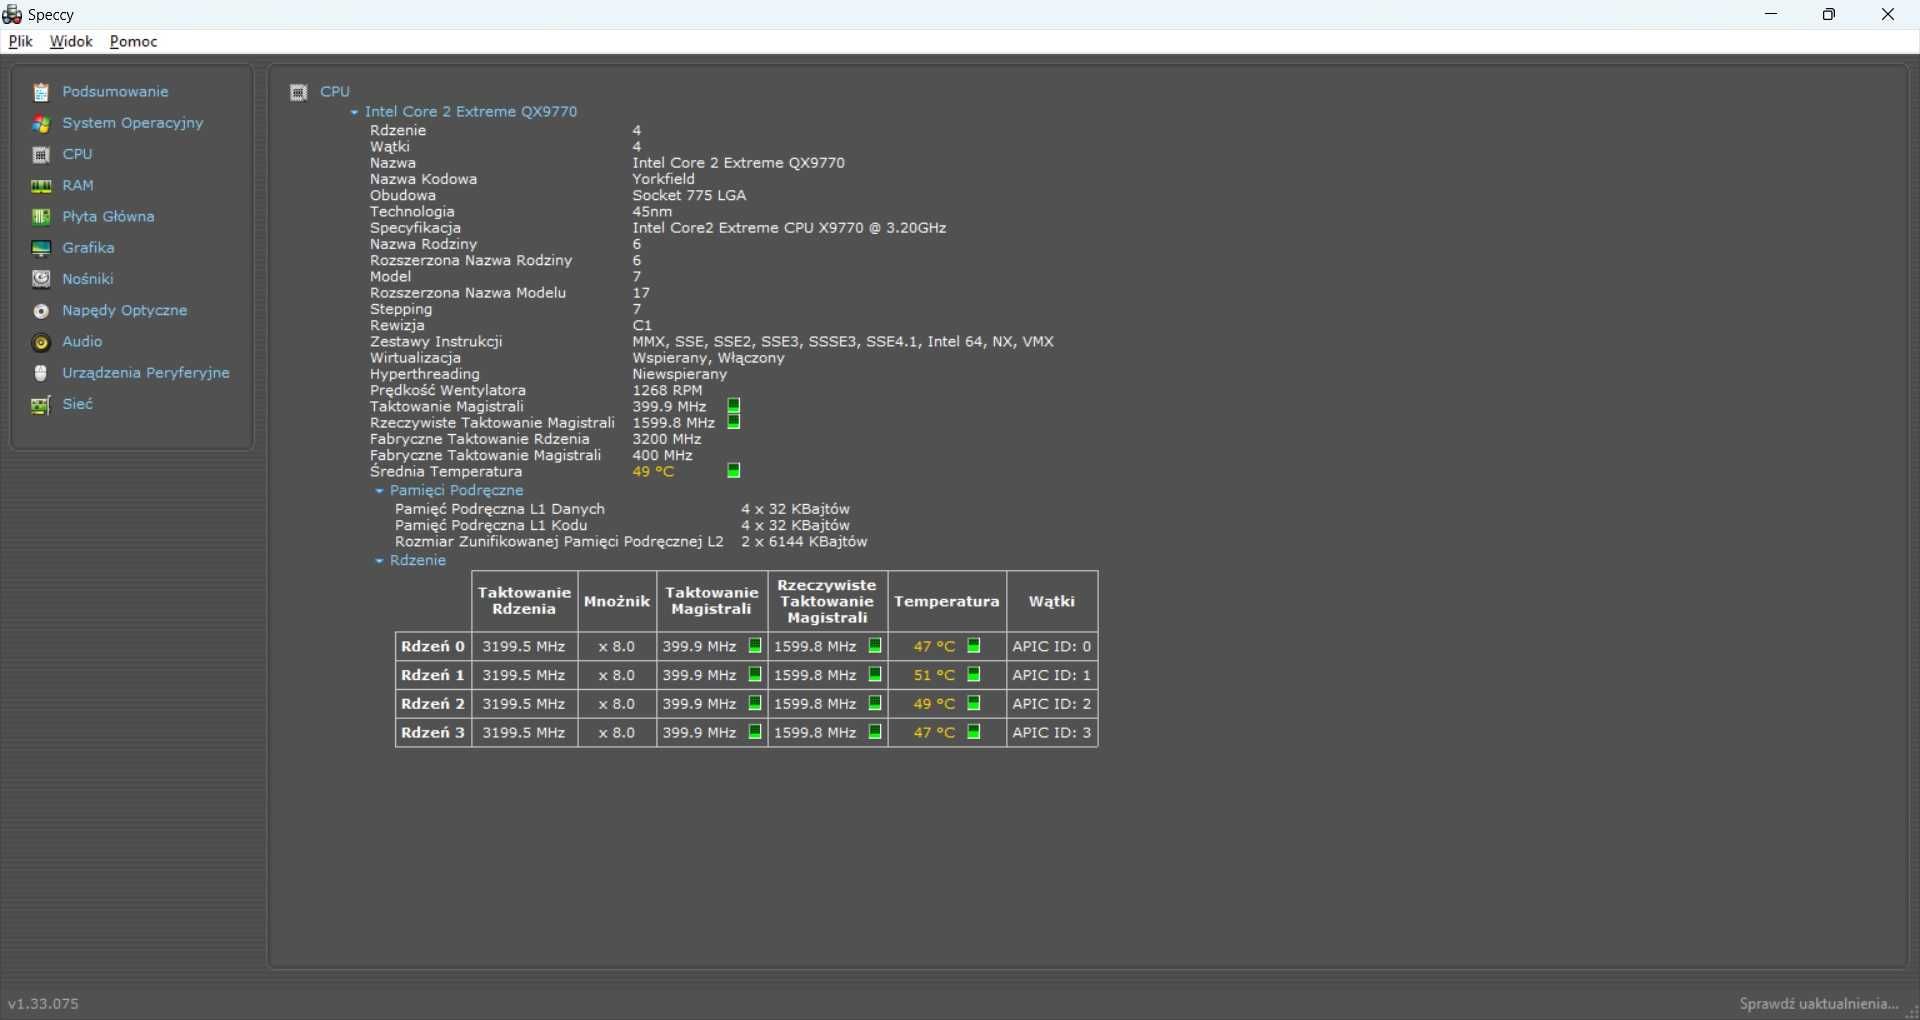Click green indicator next to Taktowanie Magistrali 399.9 MHz
Screen dimensions: 1920x1020
[x=734, y=406]
